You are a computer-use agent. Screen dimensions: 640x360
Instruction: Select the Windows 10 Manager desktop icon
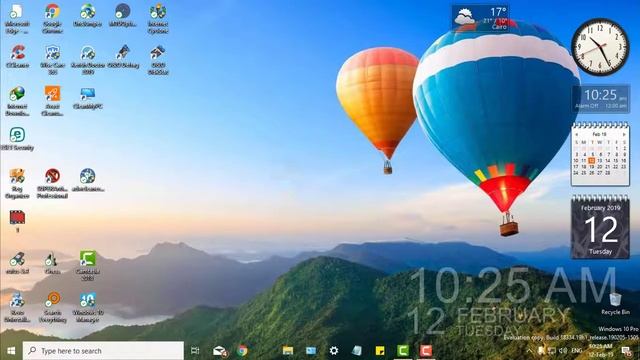point(87,307)
